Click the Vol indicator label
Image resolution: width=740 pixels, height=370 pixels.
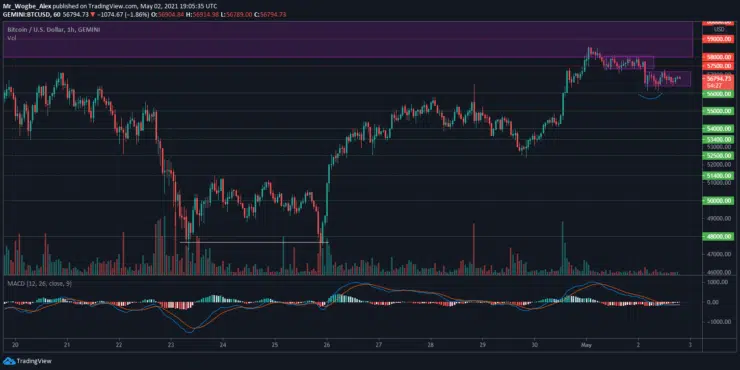click(x=11, y=38)
